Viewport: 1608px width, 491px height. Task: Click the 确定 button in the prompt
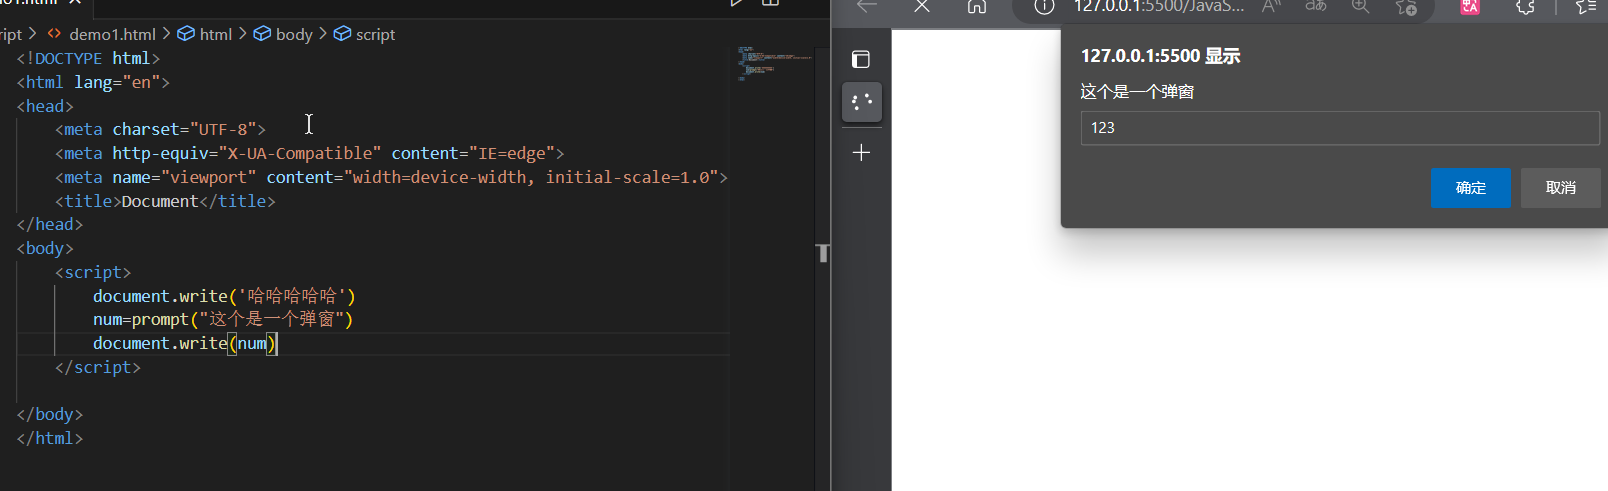click(x=1470, y=188)
